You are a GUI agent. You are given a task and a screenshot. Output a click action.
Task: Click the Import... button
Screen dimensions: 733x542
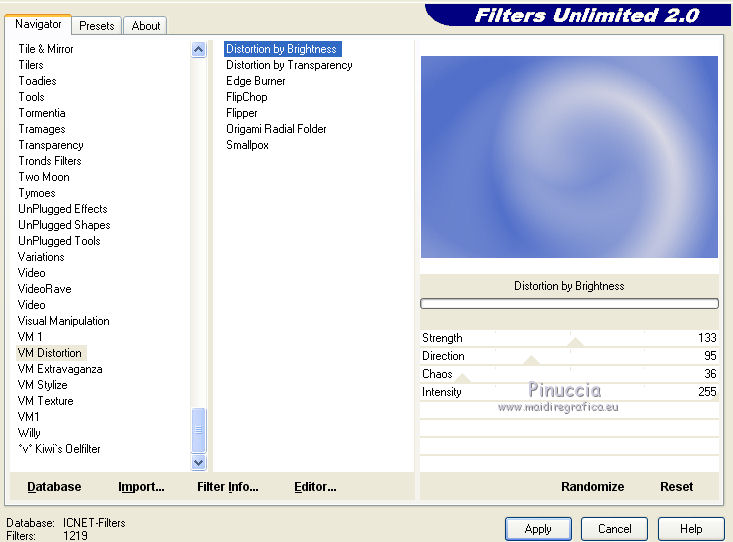[x=141, y=487]
